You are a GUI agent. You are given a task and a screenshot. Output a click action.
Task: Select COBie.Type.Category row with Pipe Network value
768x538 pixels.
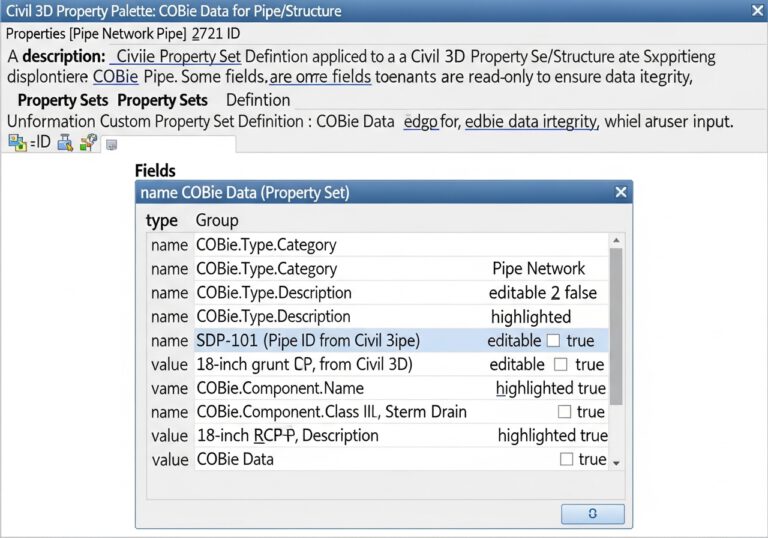pos(378,269)
